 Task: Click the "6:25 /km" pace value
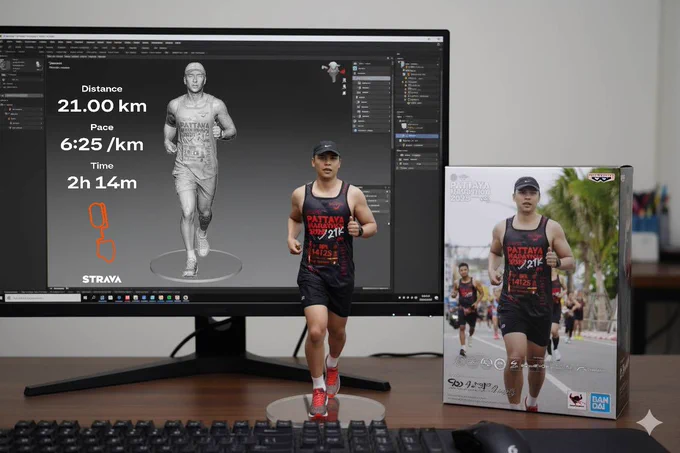coord(102,144)
